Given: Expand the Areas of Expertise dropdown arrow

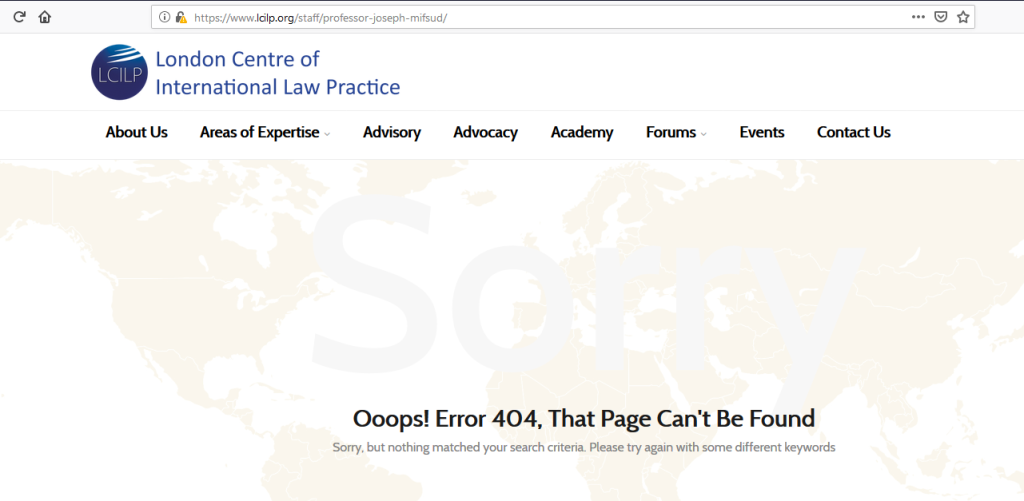Looking at the screenshot, I should 327,134.
